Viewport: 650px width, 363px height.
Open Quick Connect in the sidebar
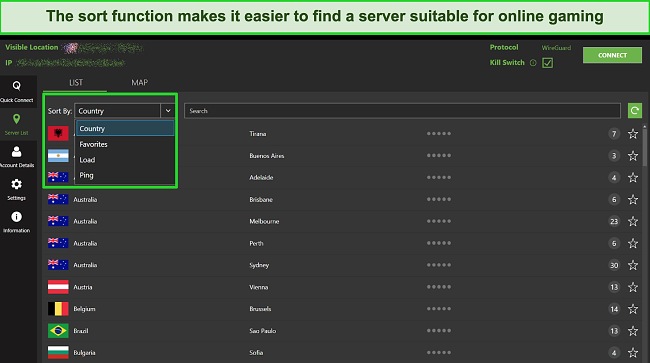pos(17,92)
